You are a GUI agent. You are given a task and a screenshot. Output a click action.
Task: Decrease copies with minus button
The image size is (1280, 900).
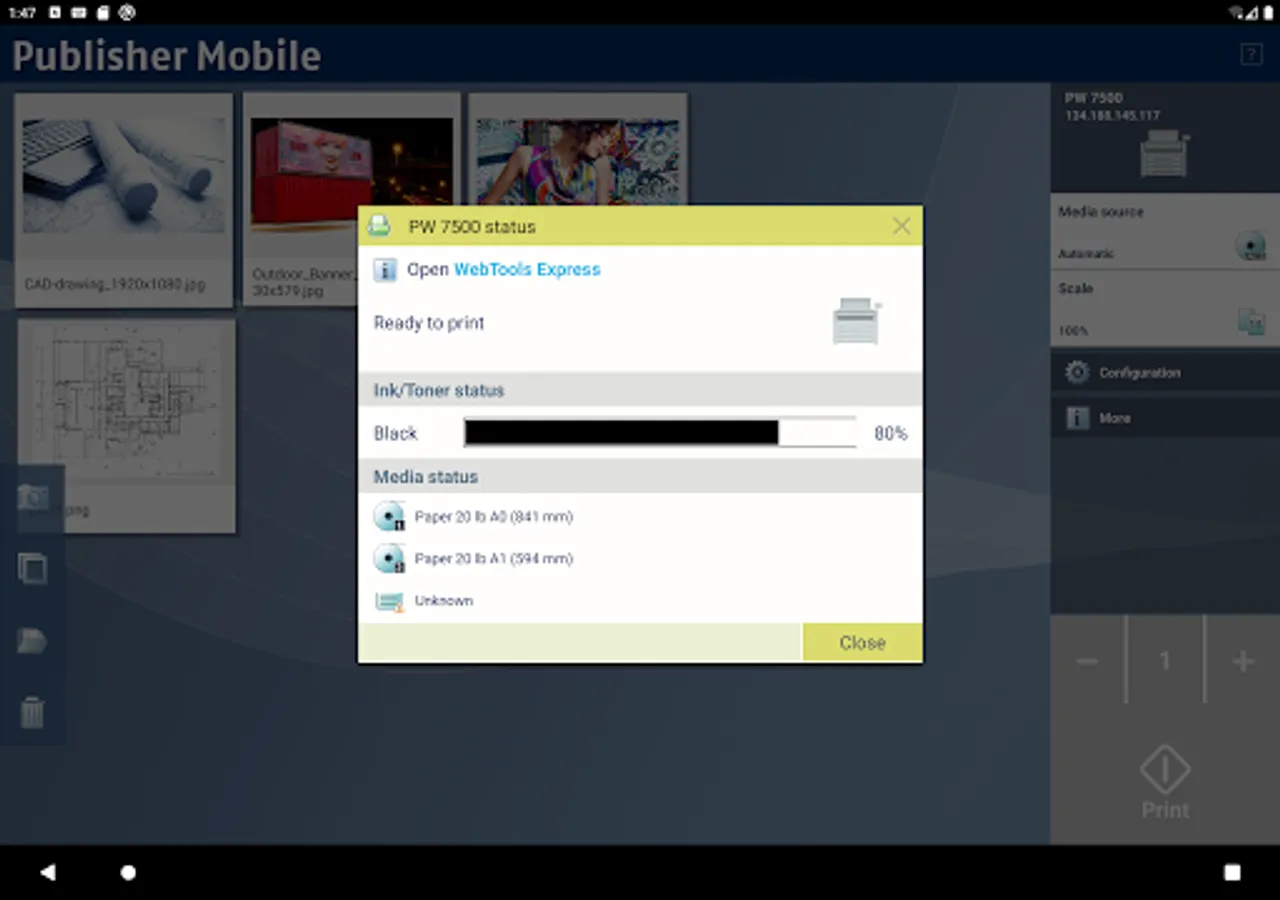pyautogui.click(x=1088, y=661)
